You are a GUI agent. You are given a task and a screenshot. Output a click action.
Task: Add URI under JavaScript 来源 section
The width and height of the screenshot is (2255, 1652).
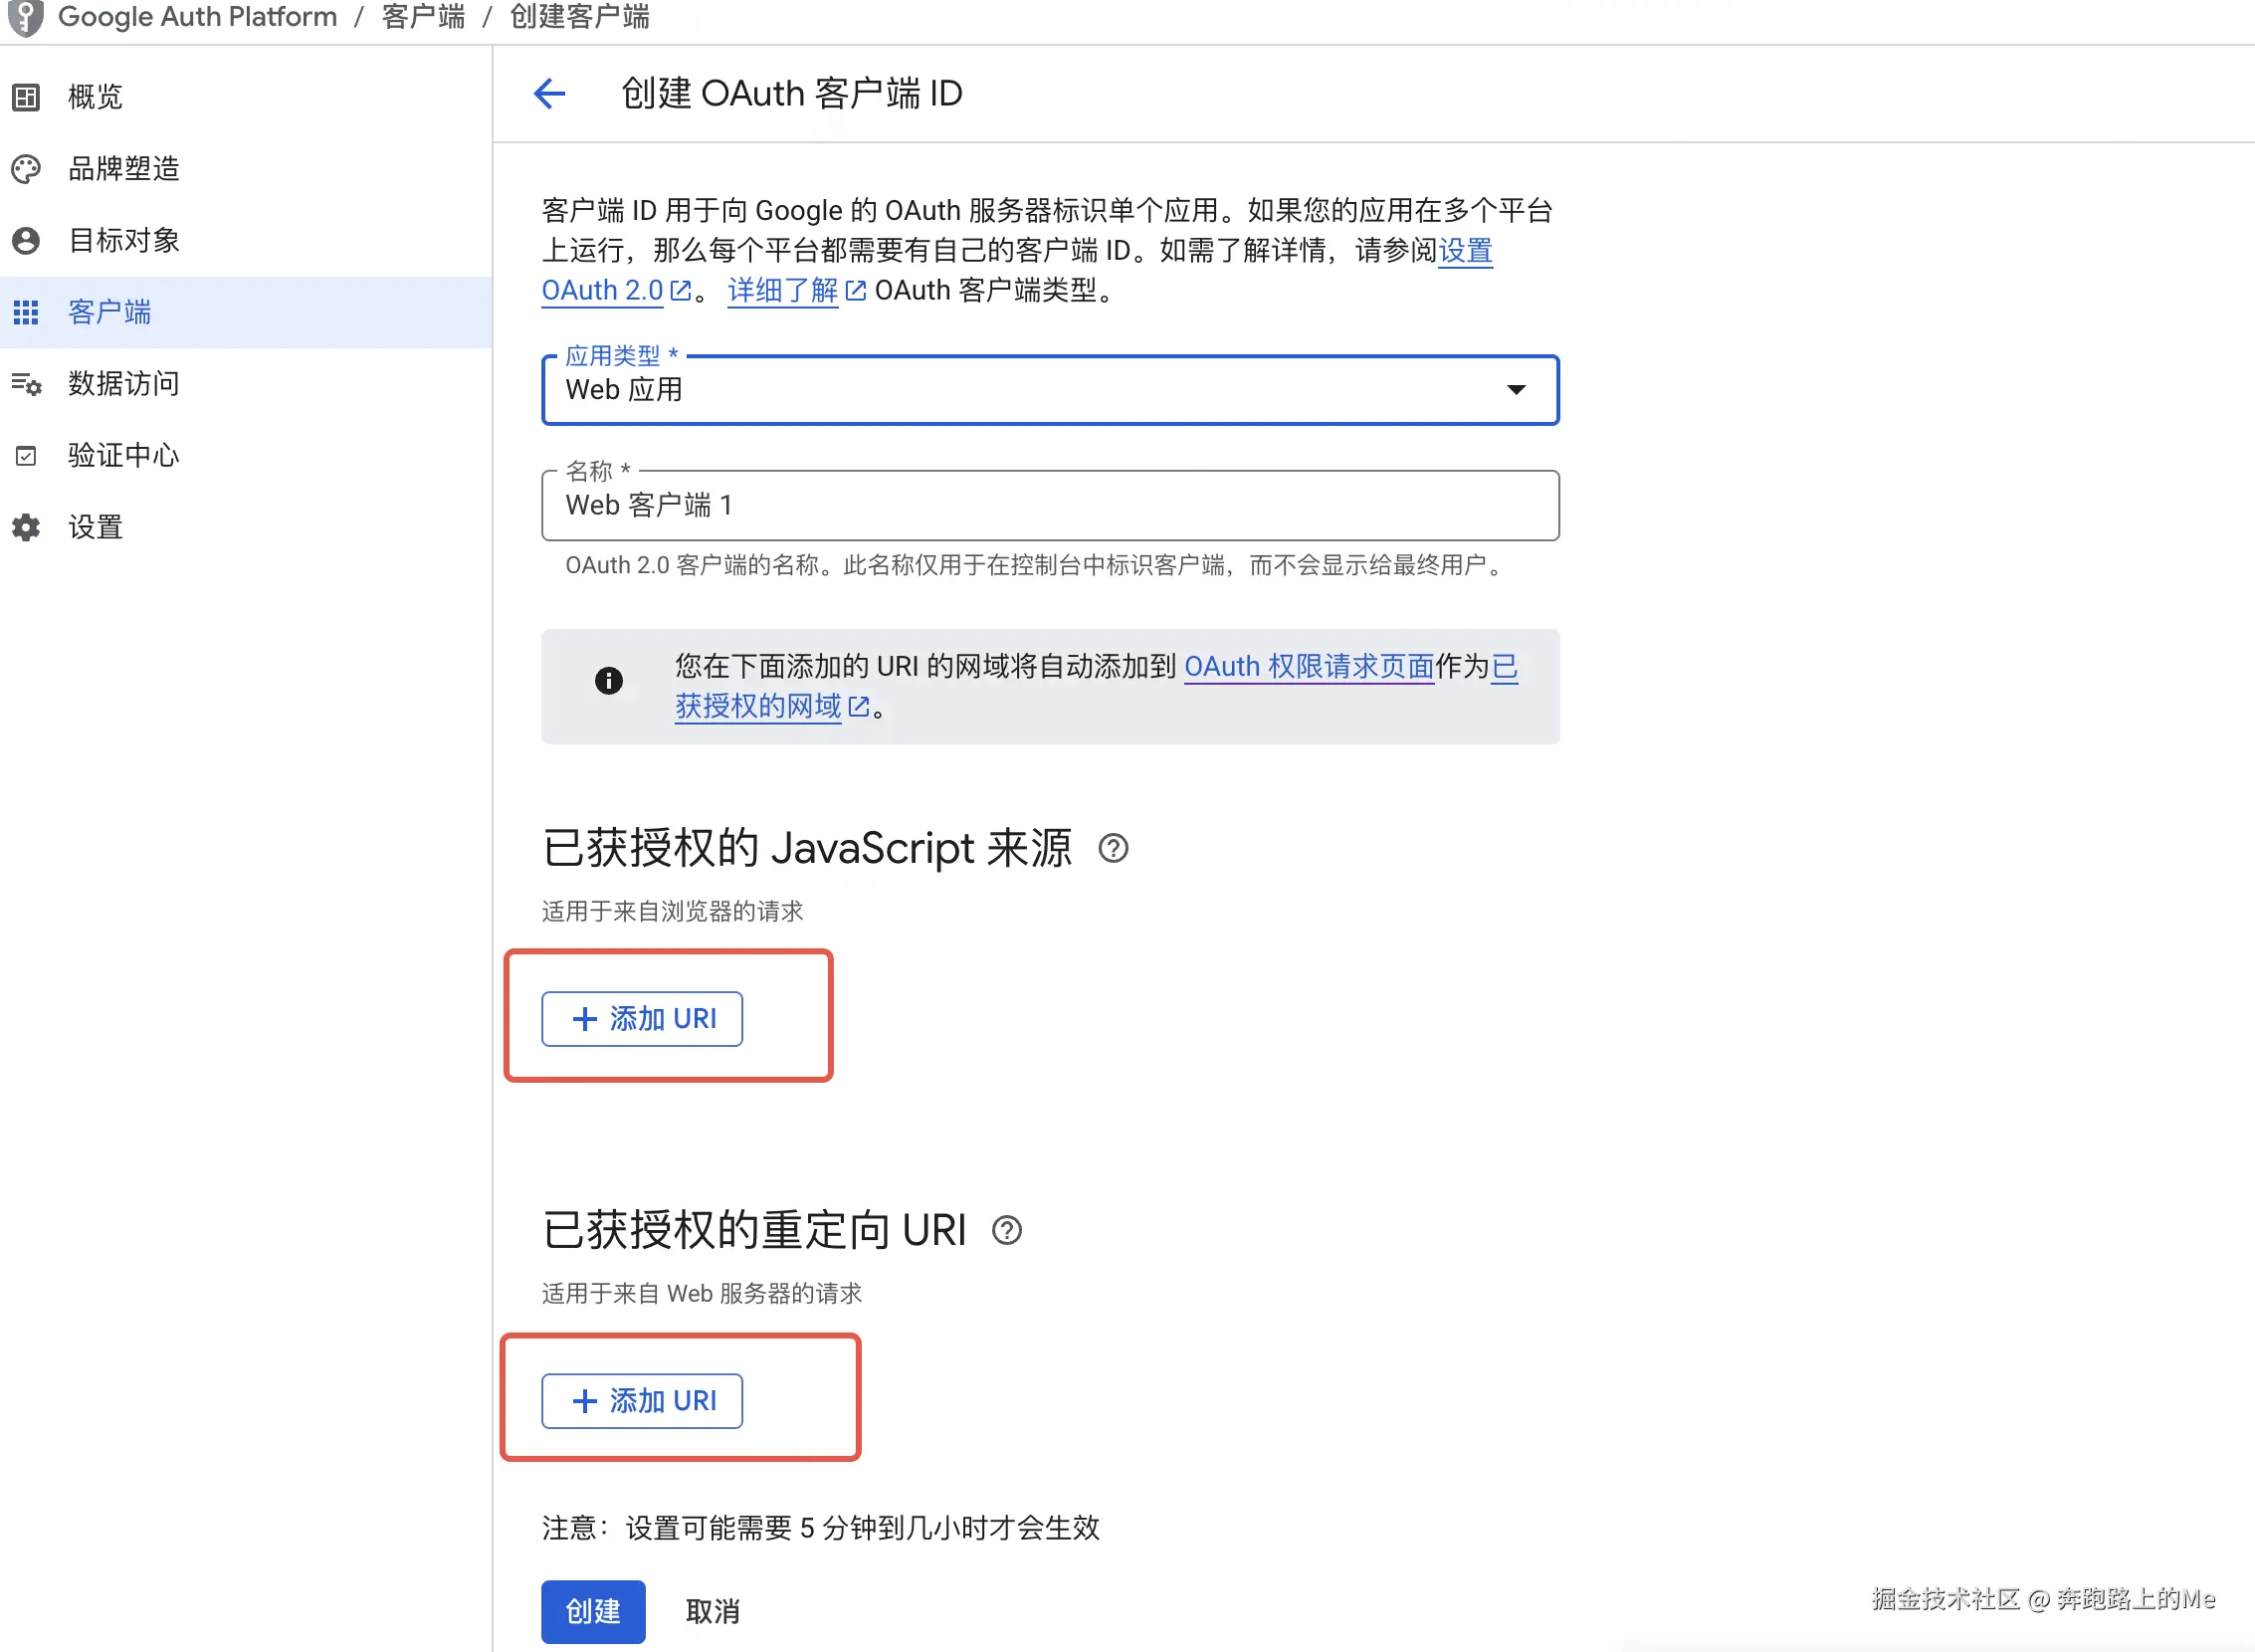point(642,1019)
